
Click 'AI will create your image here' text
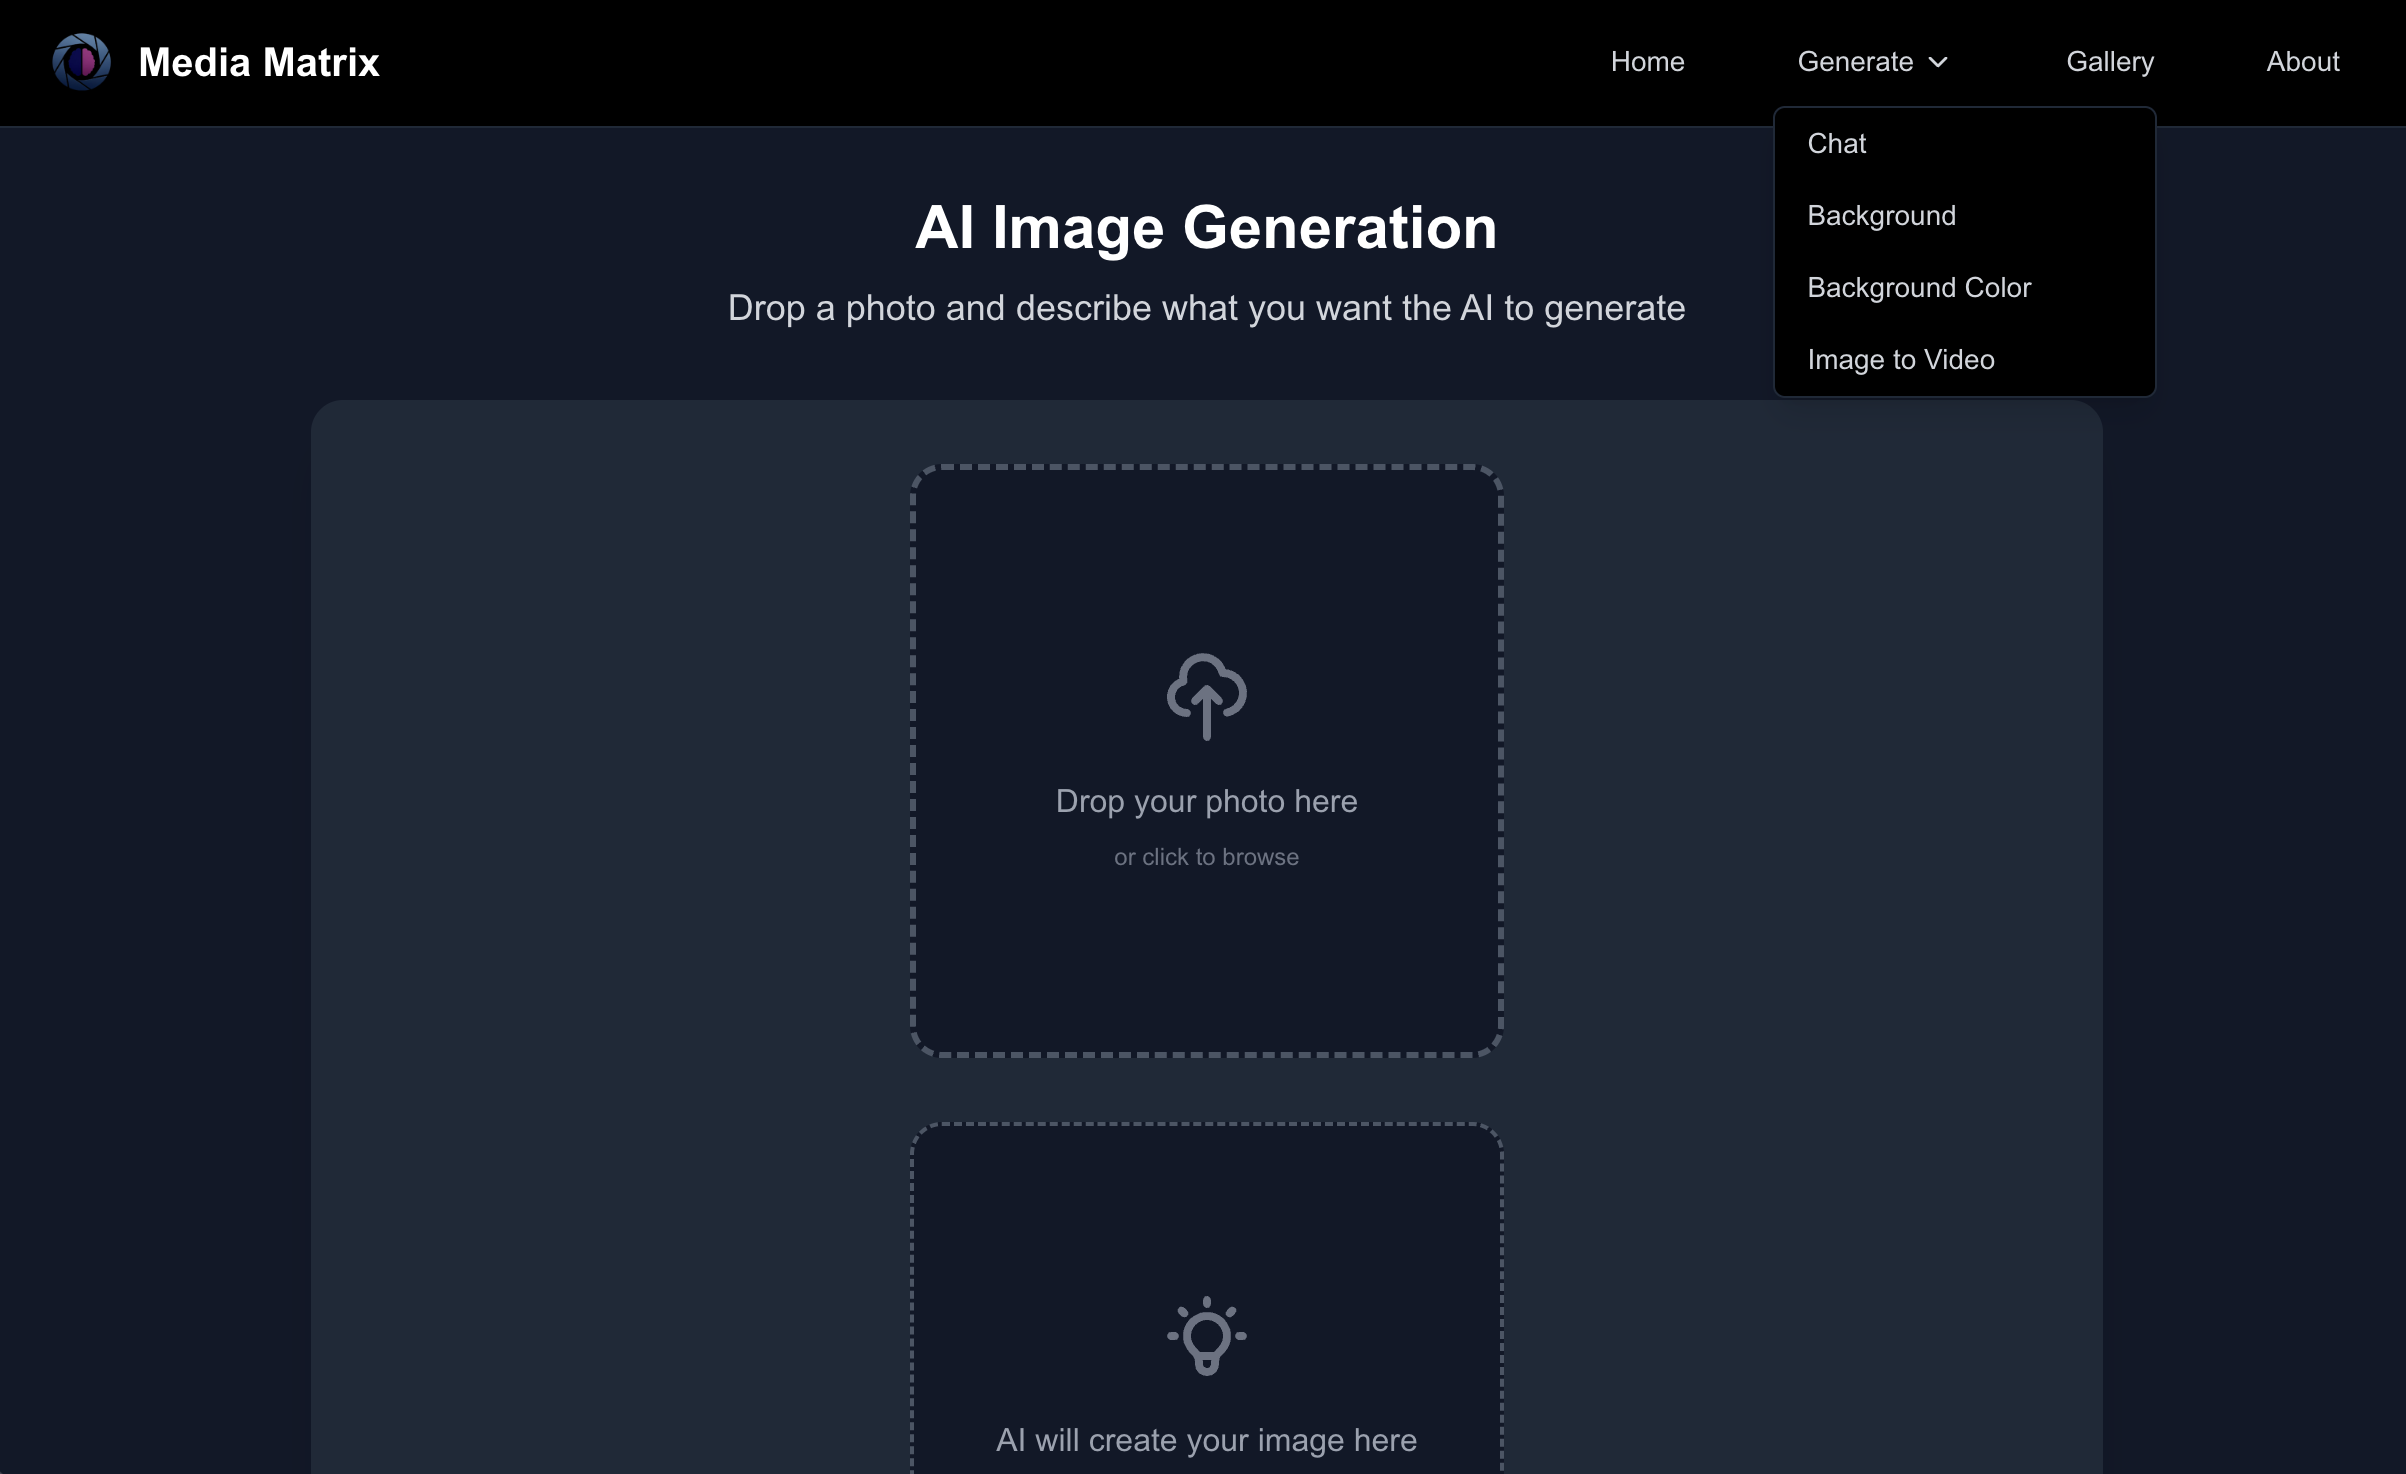1206,1440
